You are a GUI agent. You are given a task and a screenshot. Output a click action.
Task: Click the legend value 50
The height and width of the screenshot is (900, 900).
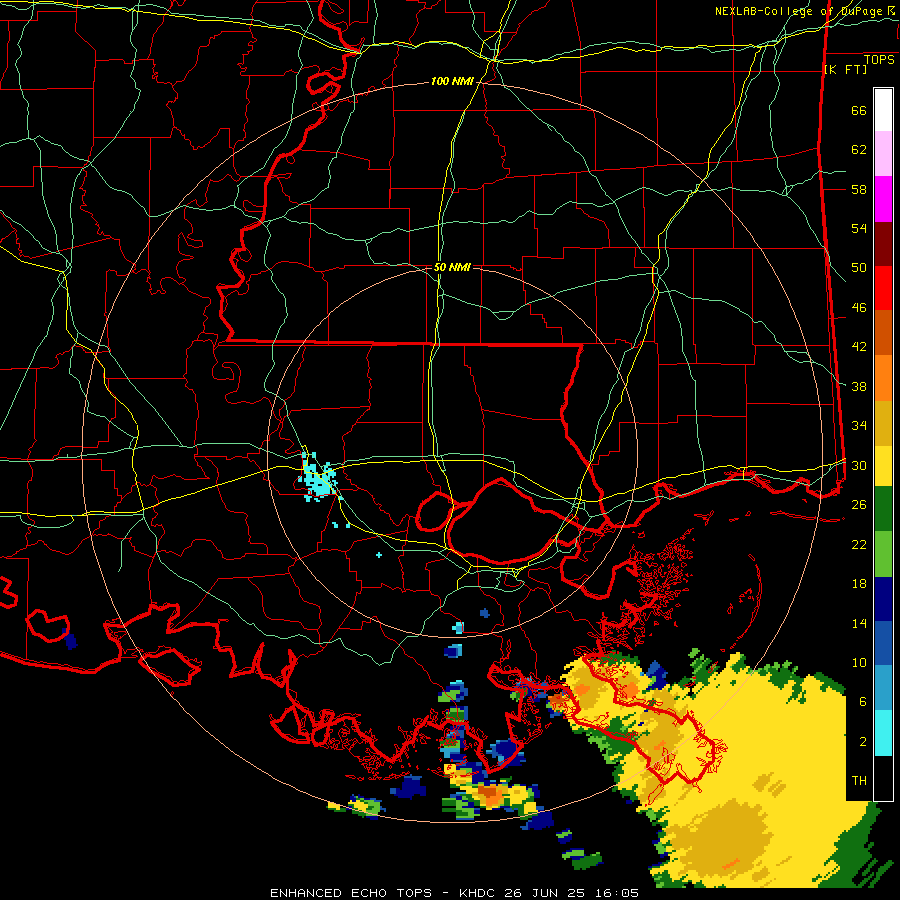859,268
